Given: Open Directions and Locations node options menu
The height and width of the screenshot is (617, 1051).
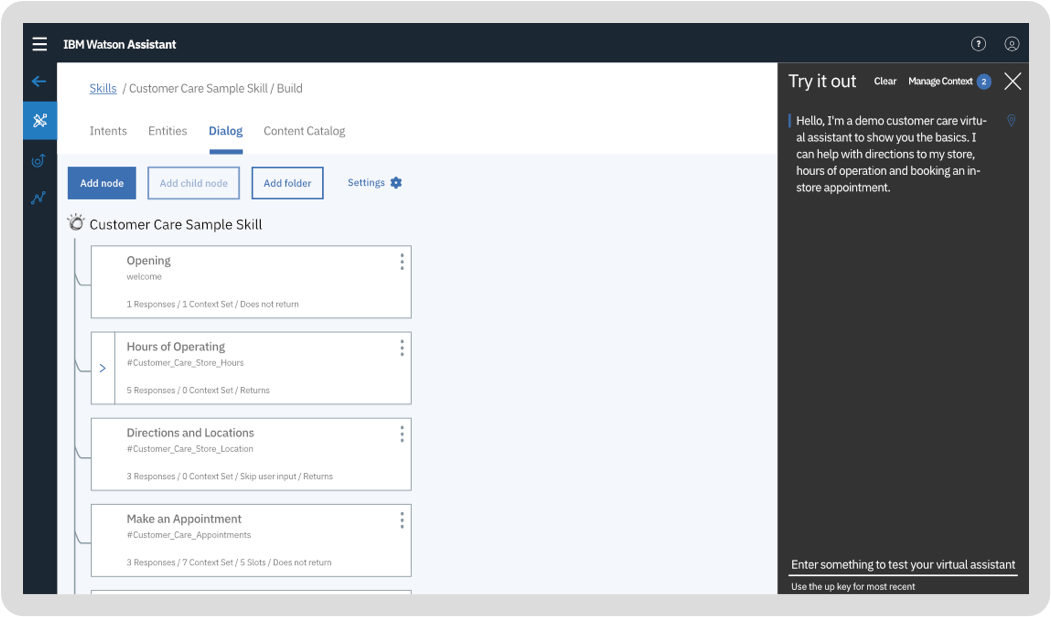Looking at the screenshot, I should click(x=402, y=434).
